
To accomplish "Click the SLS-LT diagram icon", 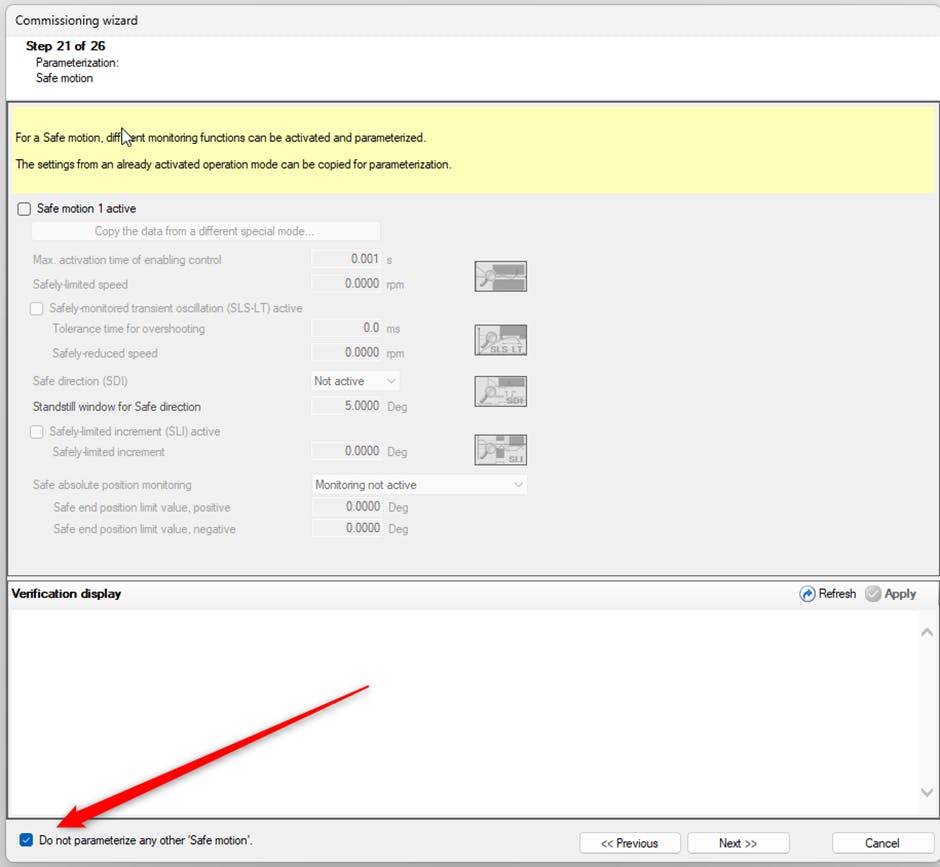I will pyautogui.click(x=500, y=340).
